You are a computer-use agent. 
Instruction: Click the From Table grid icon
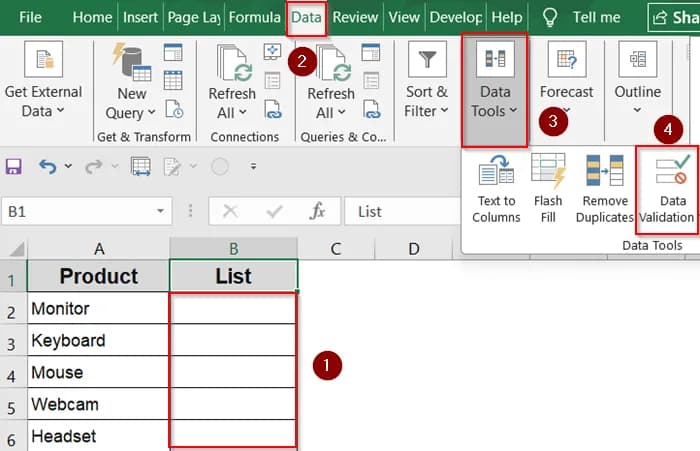[x=173, y=81]
